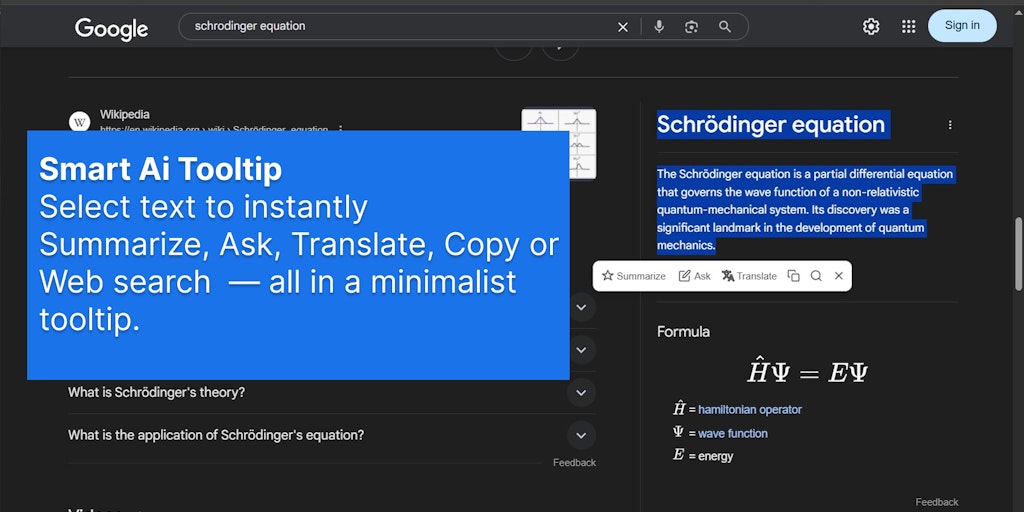Click Feedback under the knowledge panel
This screenshot has width=1024, height=512.
(x=936, y=502)
